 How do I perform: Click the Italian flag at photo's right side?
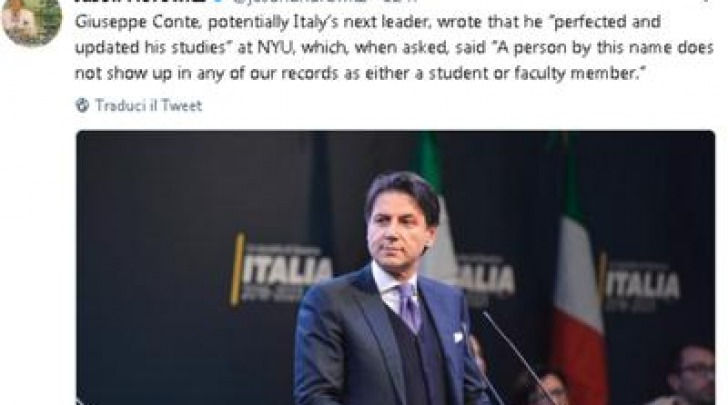pyautogui.click(x=578, y=297)
